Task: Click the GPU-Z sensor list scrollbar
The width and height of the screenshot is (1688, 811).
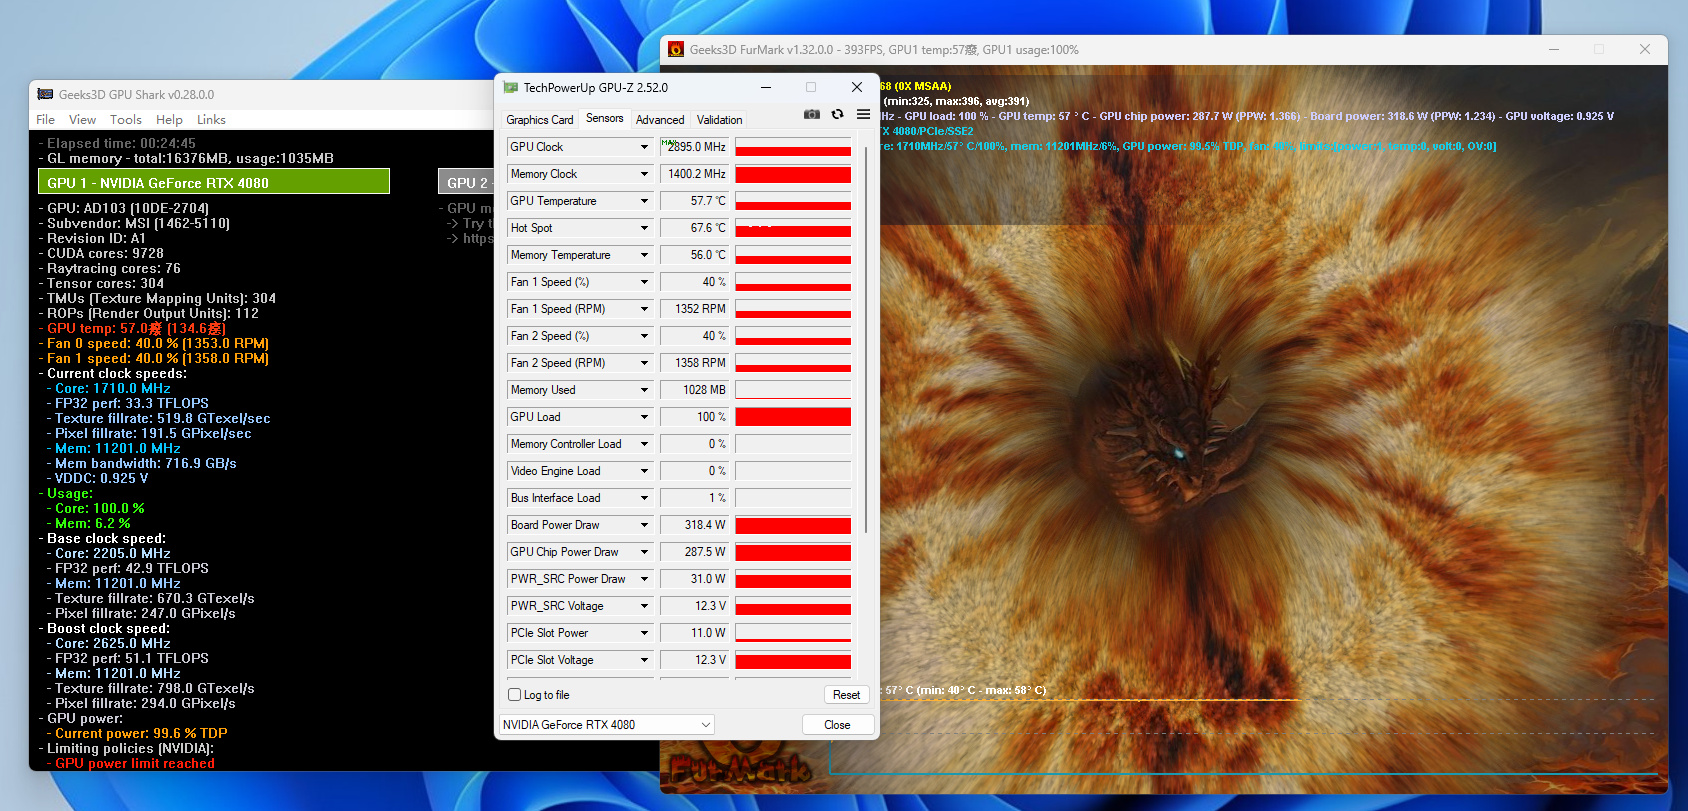Action: [866, 340]
